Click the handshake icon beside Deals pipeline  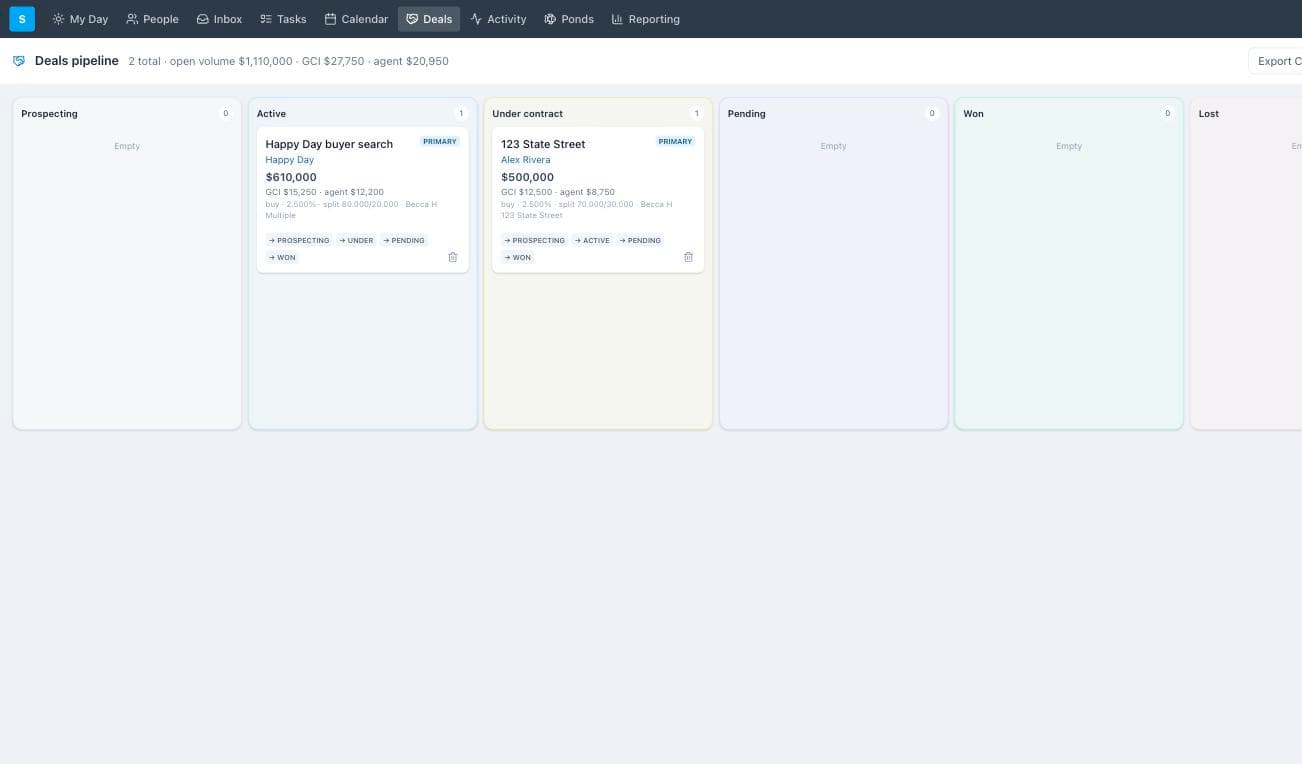pos(19,61)
